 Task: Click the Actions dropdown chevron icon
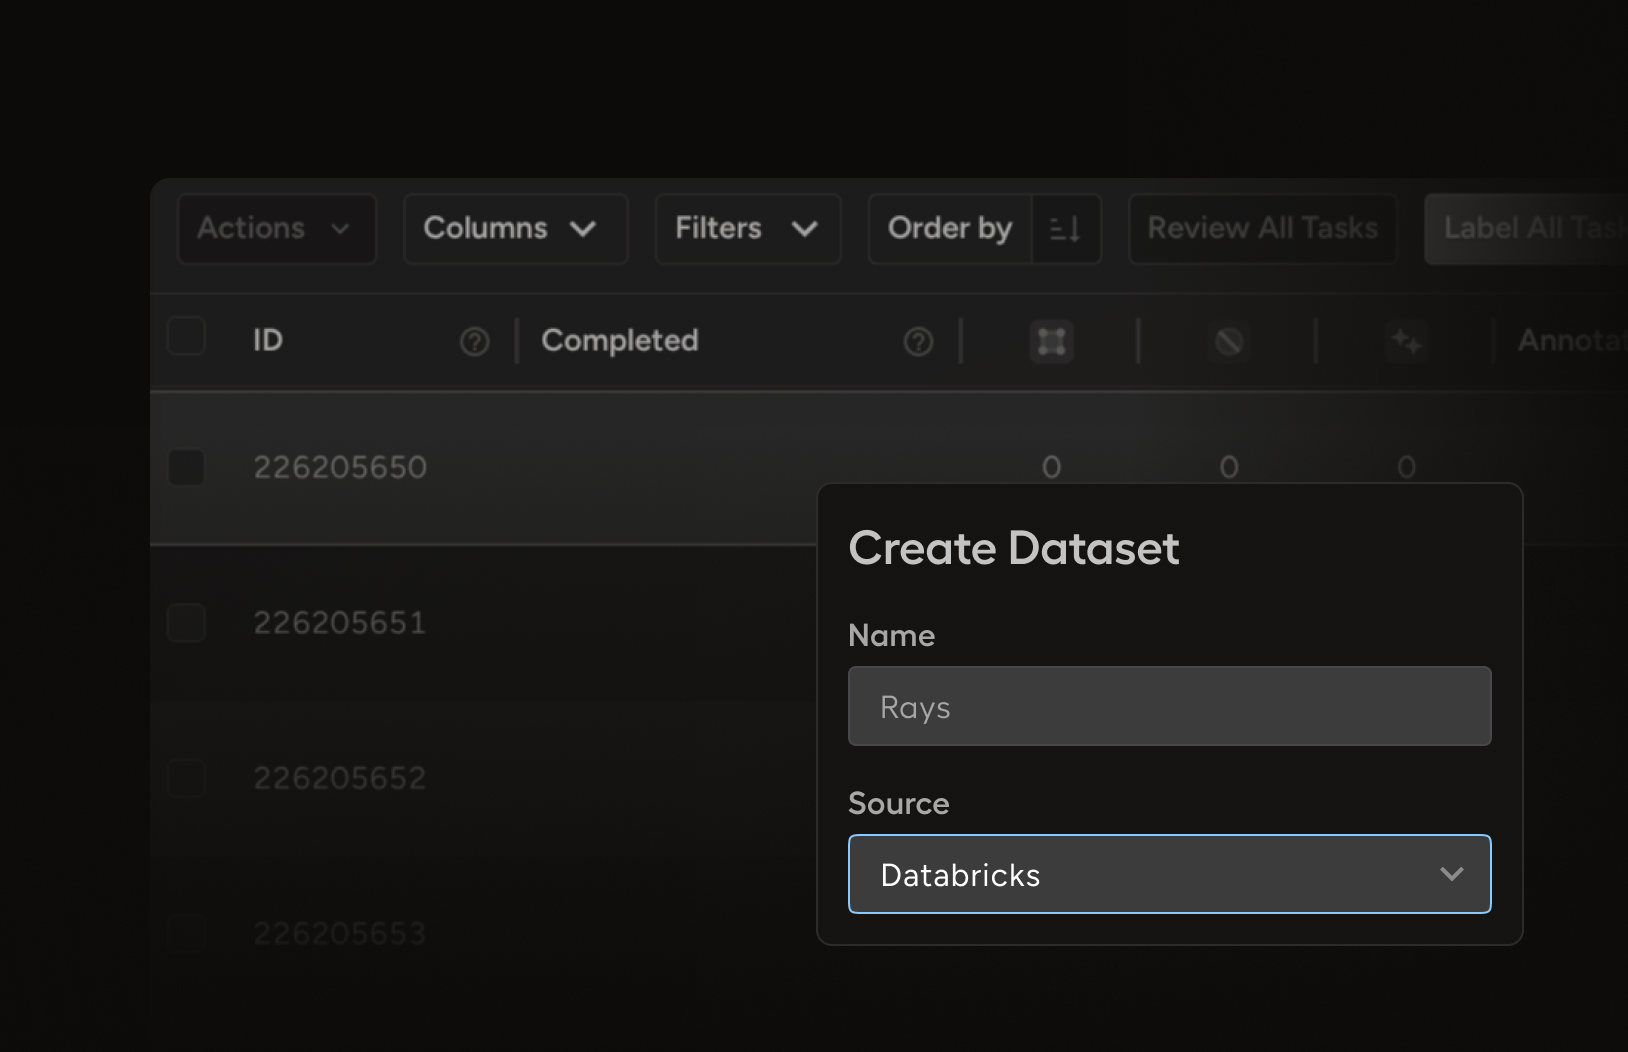click(339, 229)
